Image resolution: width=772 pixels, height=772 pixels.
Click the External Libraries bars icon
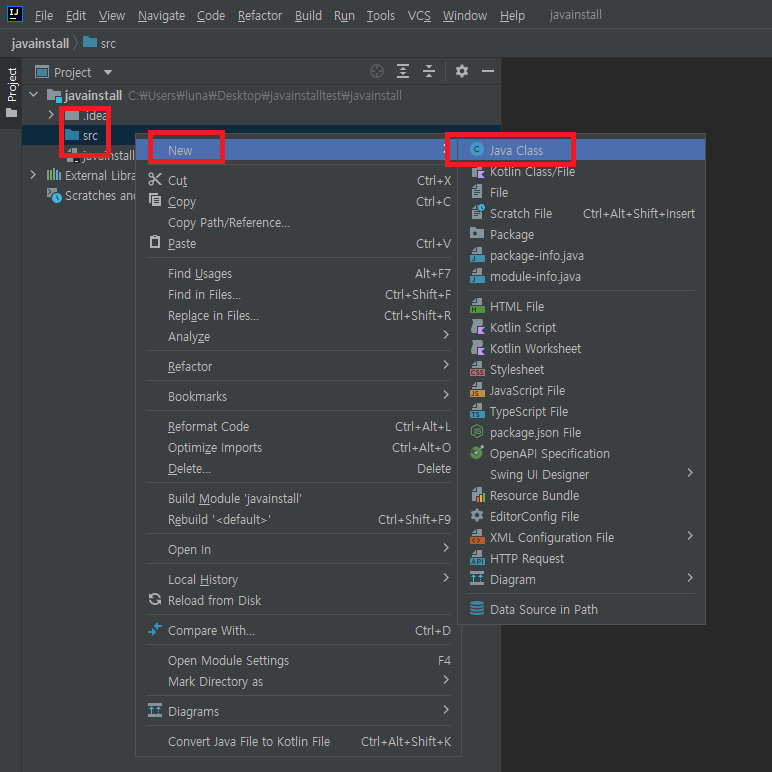[54, 175]
